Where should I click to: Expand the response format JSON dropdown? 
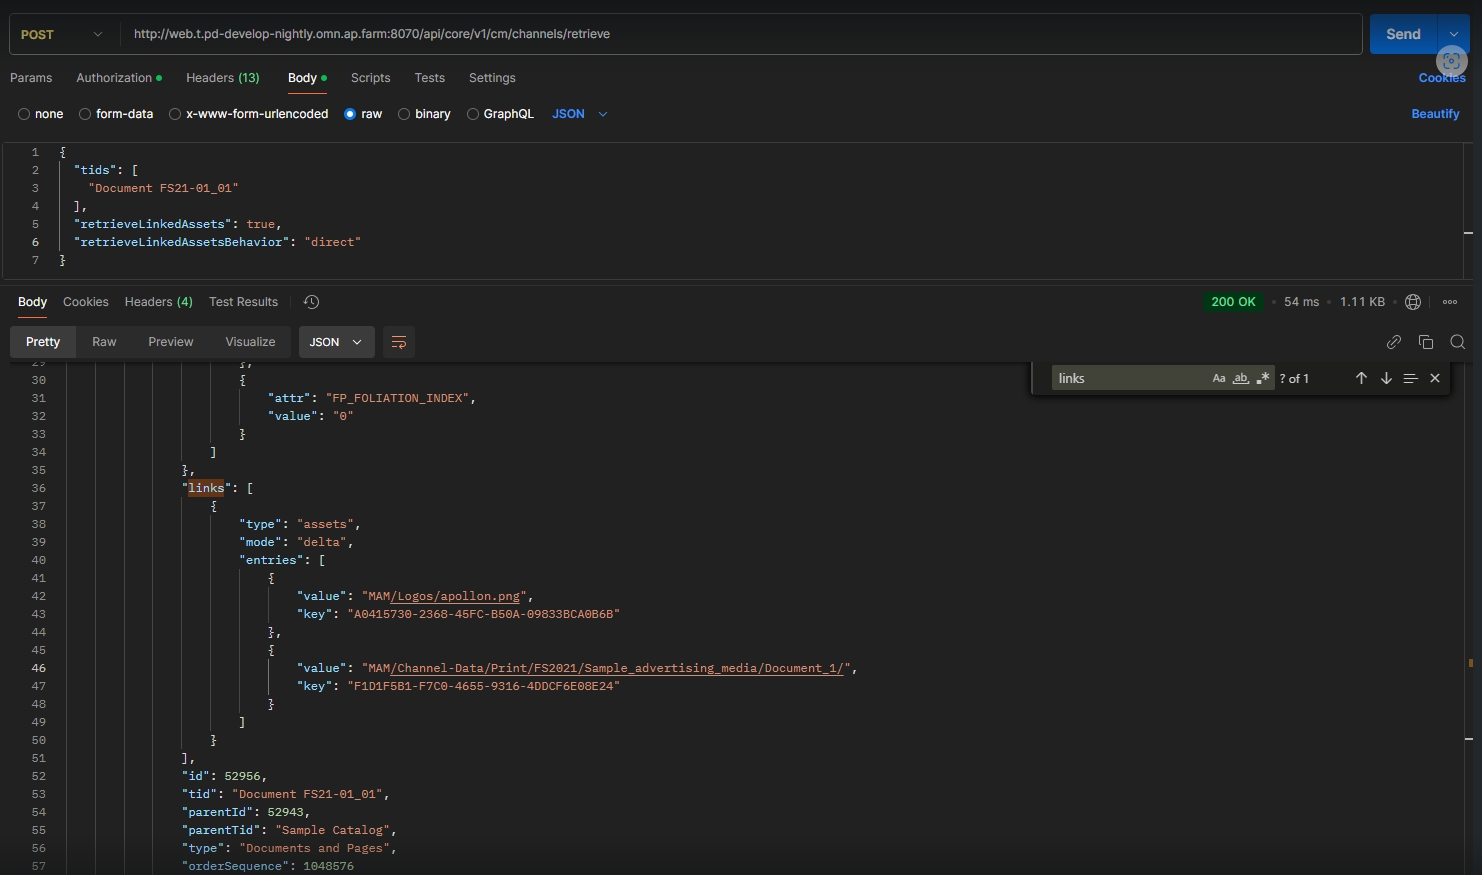click(x=336, y=342)
